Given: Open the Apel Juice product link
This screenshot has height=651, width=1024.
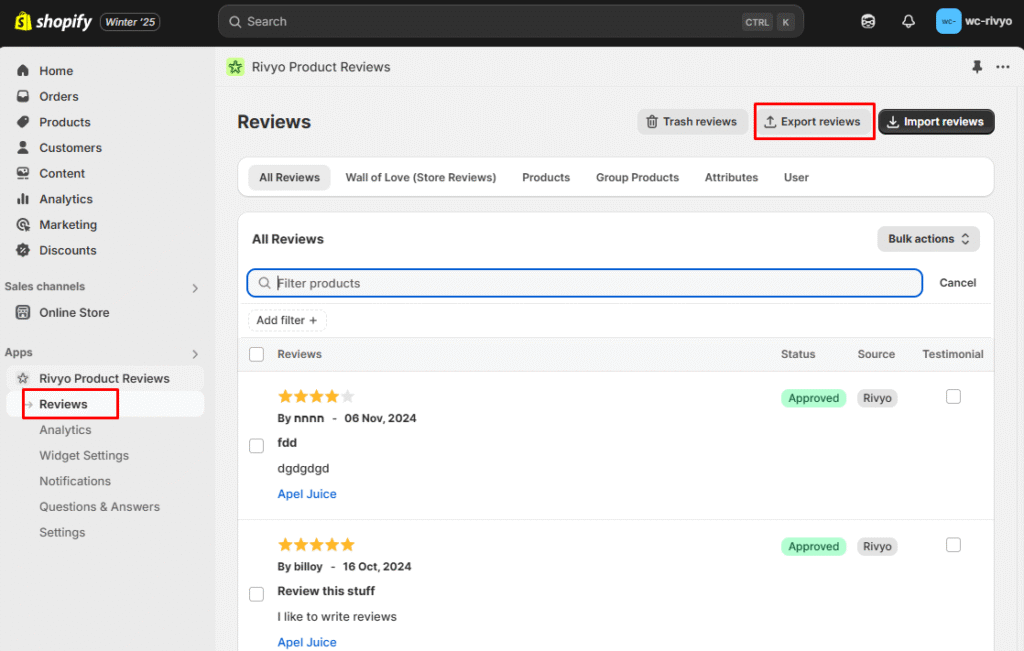Looking at the screenshot, I should point(307,494).
